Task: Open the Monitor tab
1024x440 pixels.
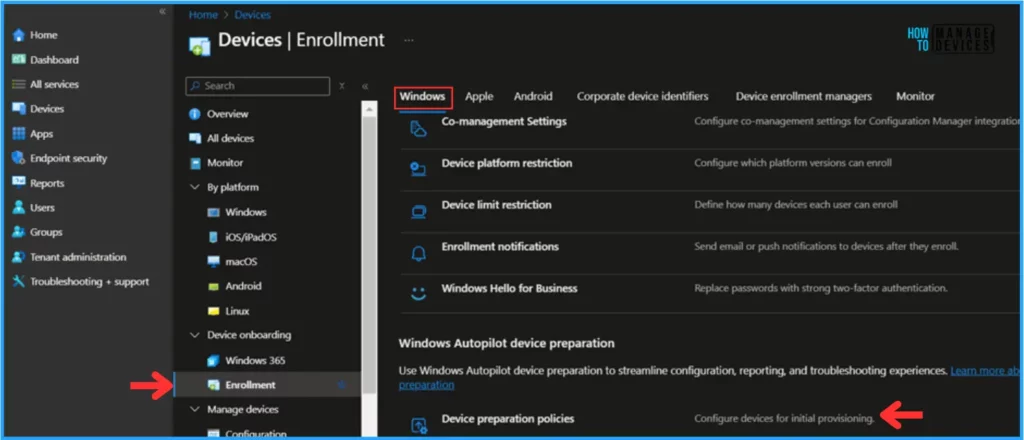Action: pyautogui.click(x=915, y=97)
